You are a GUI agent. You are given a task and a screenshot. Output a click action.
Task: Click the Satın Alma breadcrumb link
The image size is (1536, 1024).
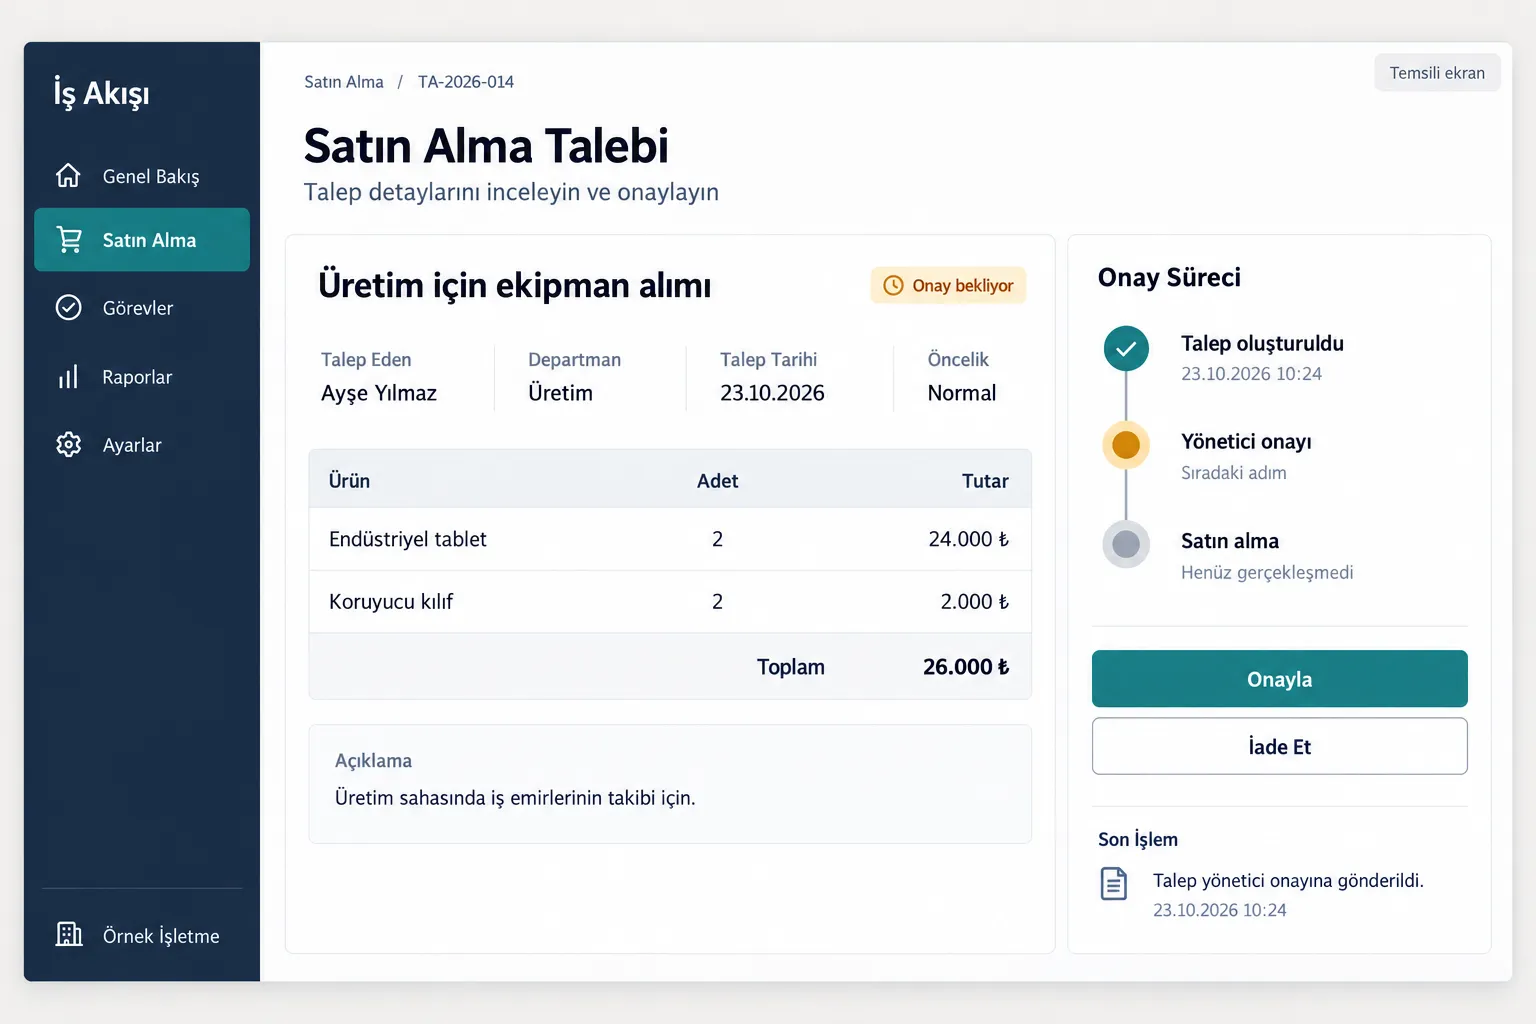coord(344,82)
